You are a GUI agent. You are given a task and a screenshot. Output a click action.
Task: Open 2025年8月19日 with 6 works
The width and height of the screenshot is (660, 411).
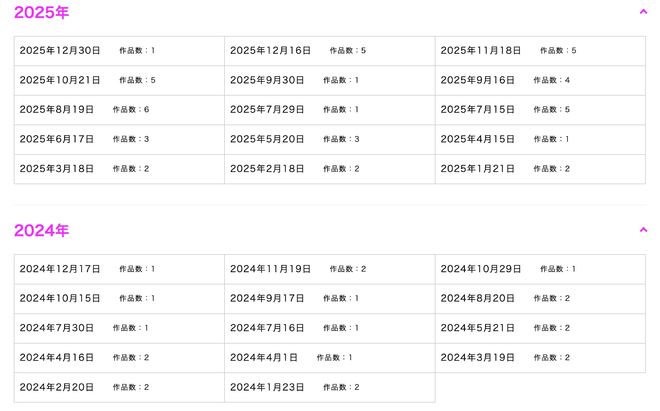tap(119, 110)
